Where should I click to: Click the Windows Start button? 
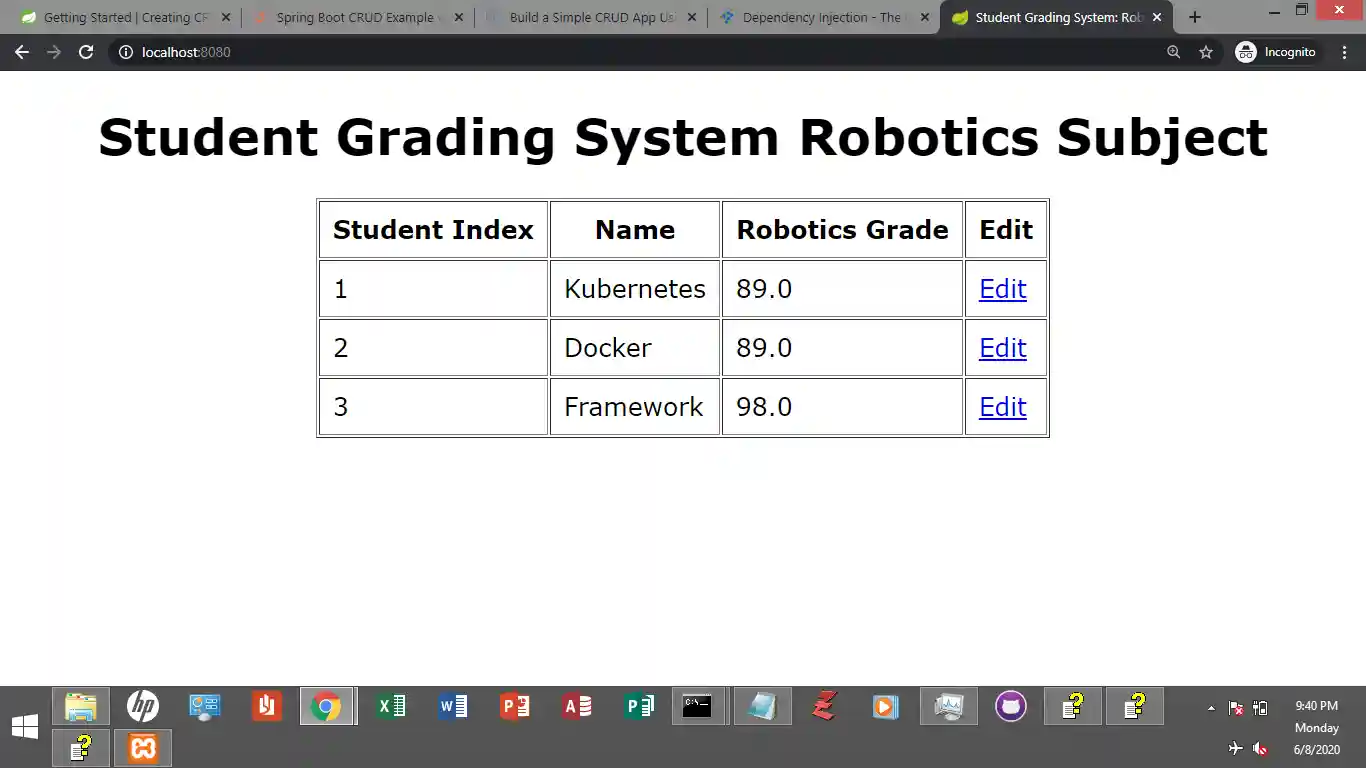(x=24, y=724)
